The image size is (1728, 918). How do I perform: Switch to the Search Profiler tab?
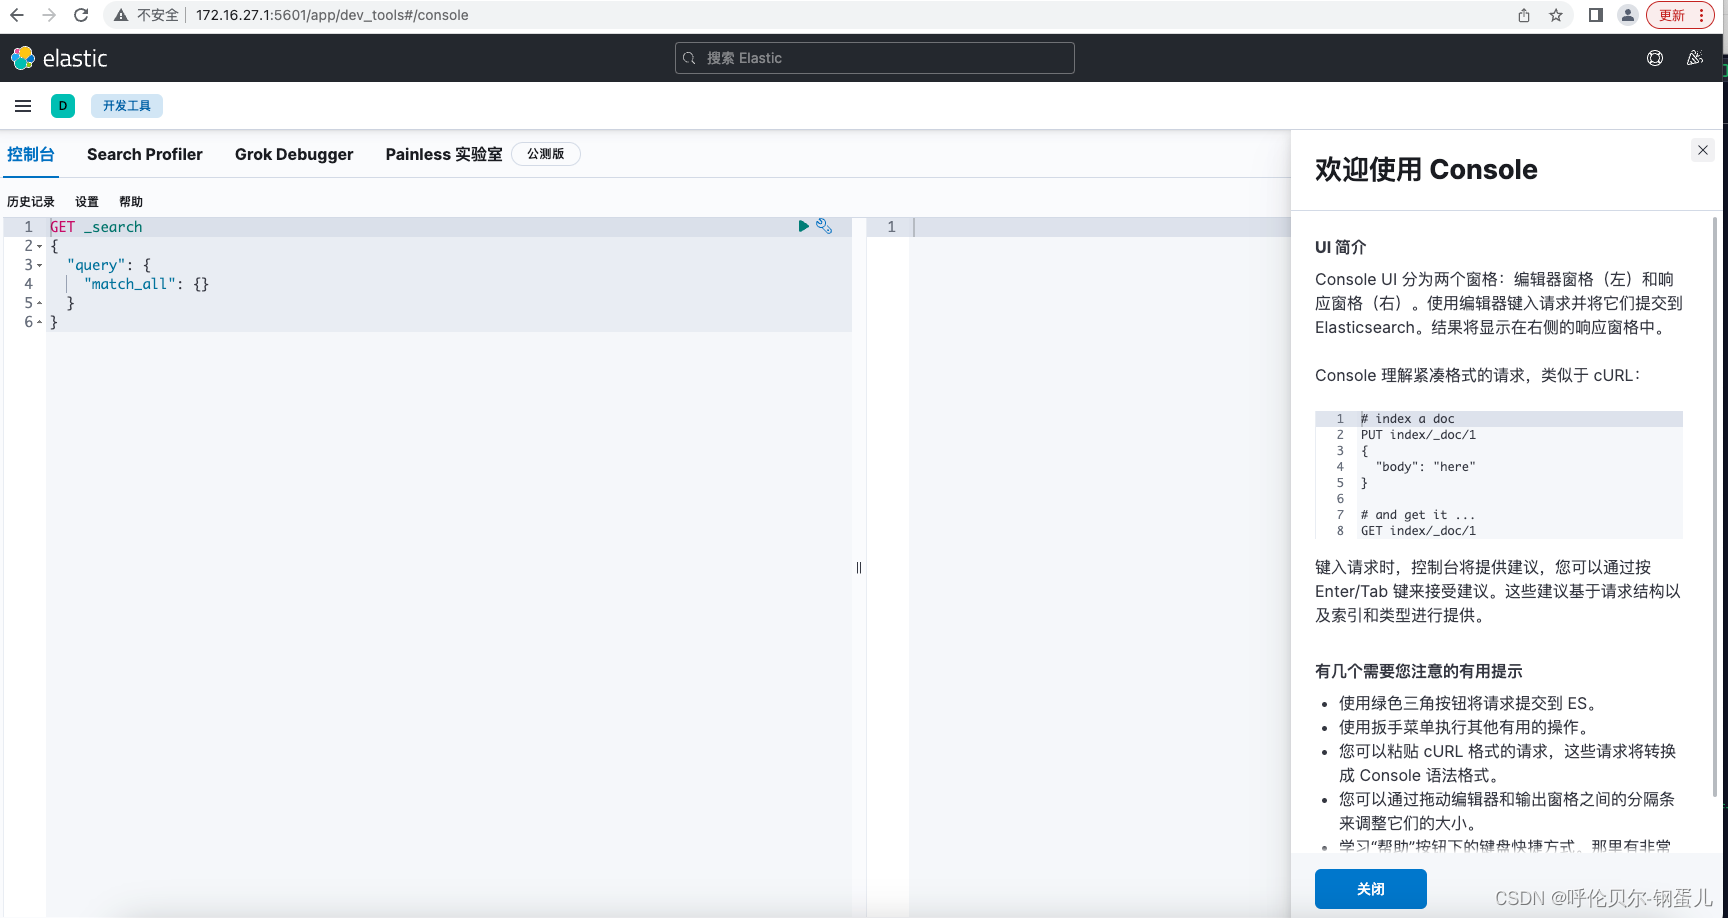(145, 154)
